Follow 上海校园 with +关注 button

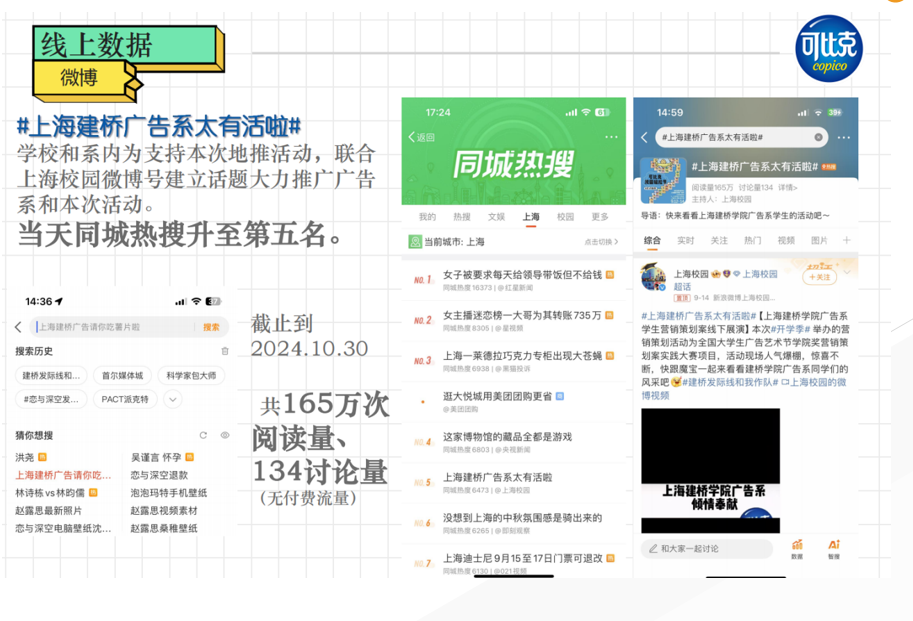tap(819, 277)
